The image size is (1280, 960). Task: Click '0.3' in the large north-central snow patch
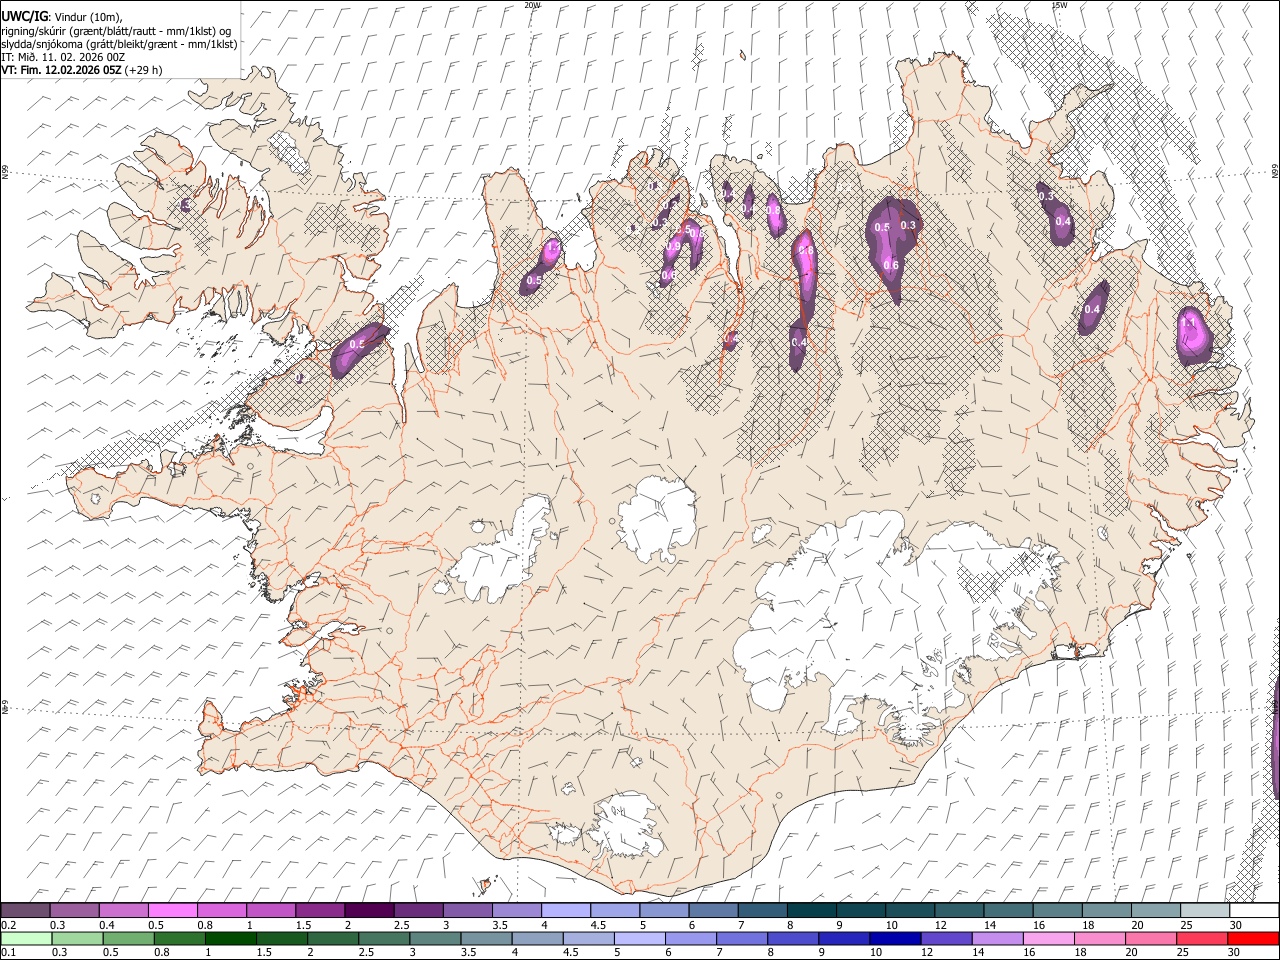click(908, 226)
